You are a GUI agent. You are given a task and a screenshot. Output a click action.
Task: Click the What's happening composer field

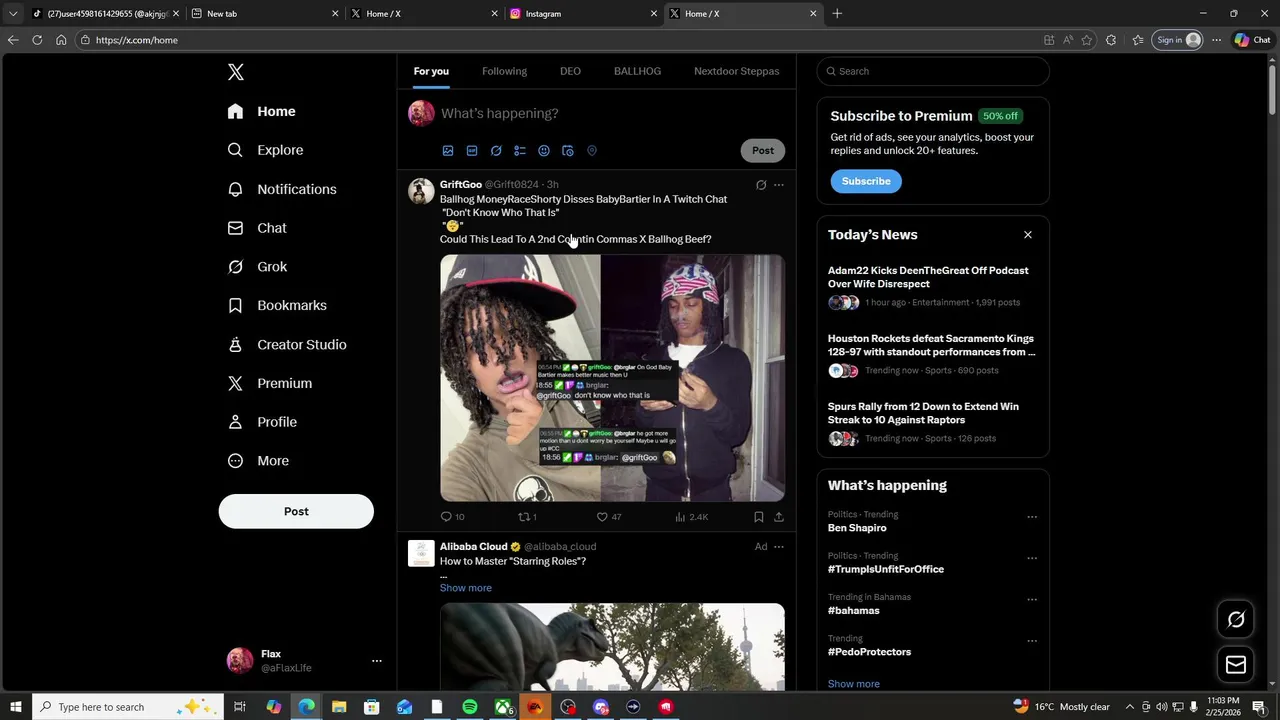click(x=611, y=113)
